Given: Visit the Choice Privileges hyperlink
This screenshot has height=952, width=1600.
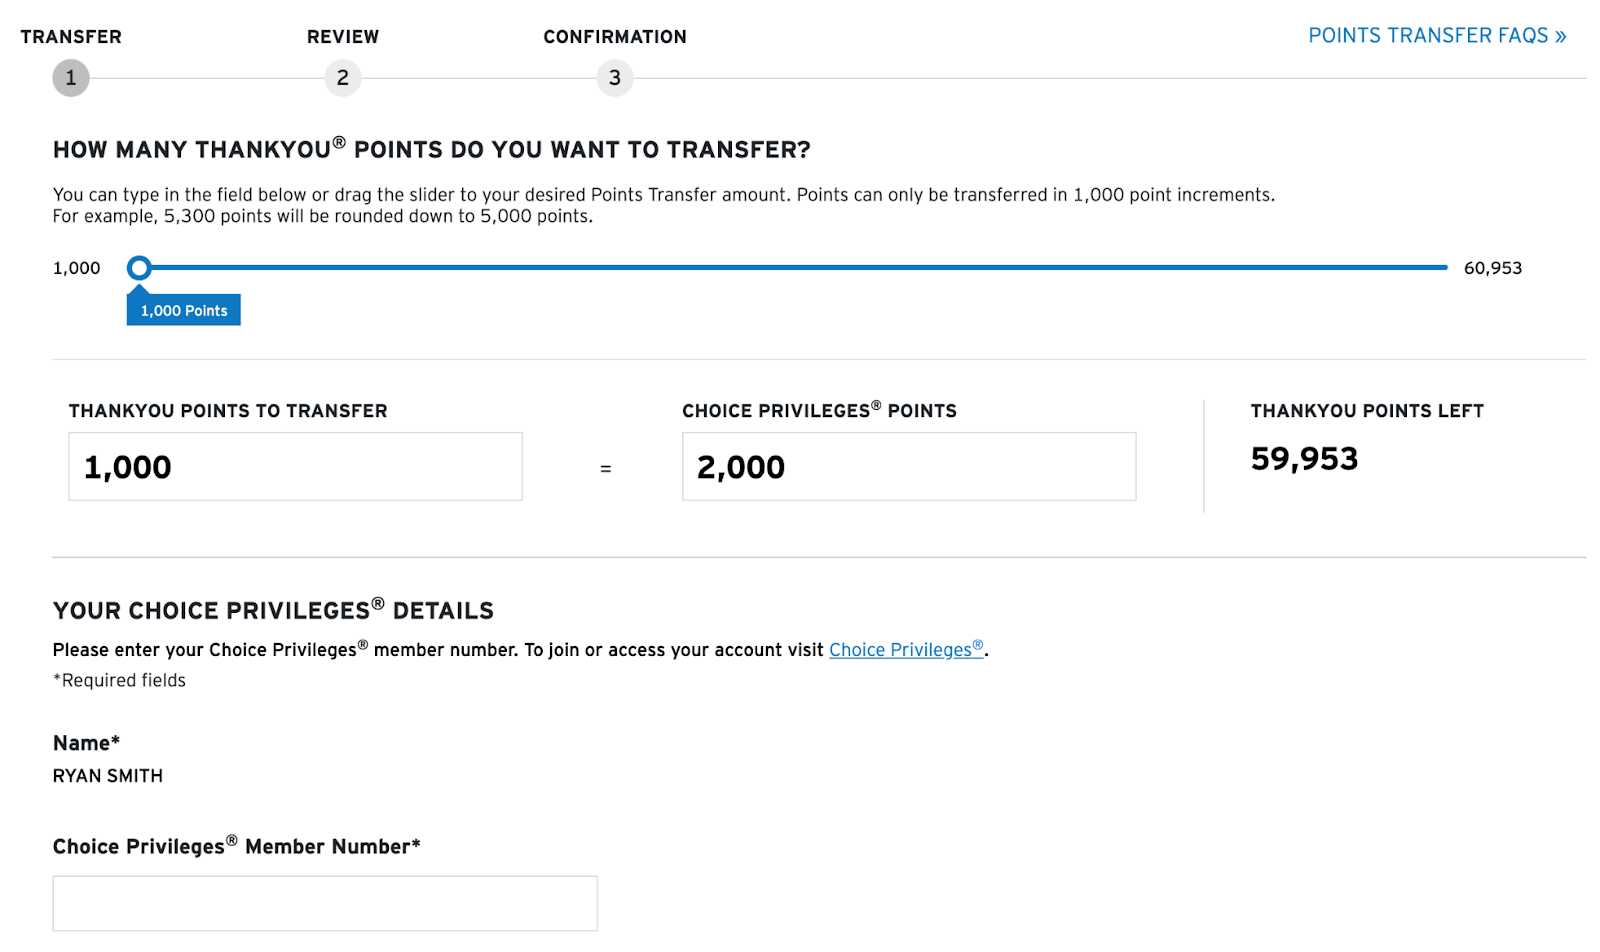Looking at the screenshot, I should coord(906,650).
